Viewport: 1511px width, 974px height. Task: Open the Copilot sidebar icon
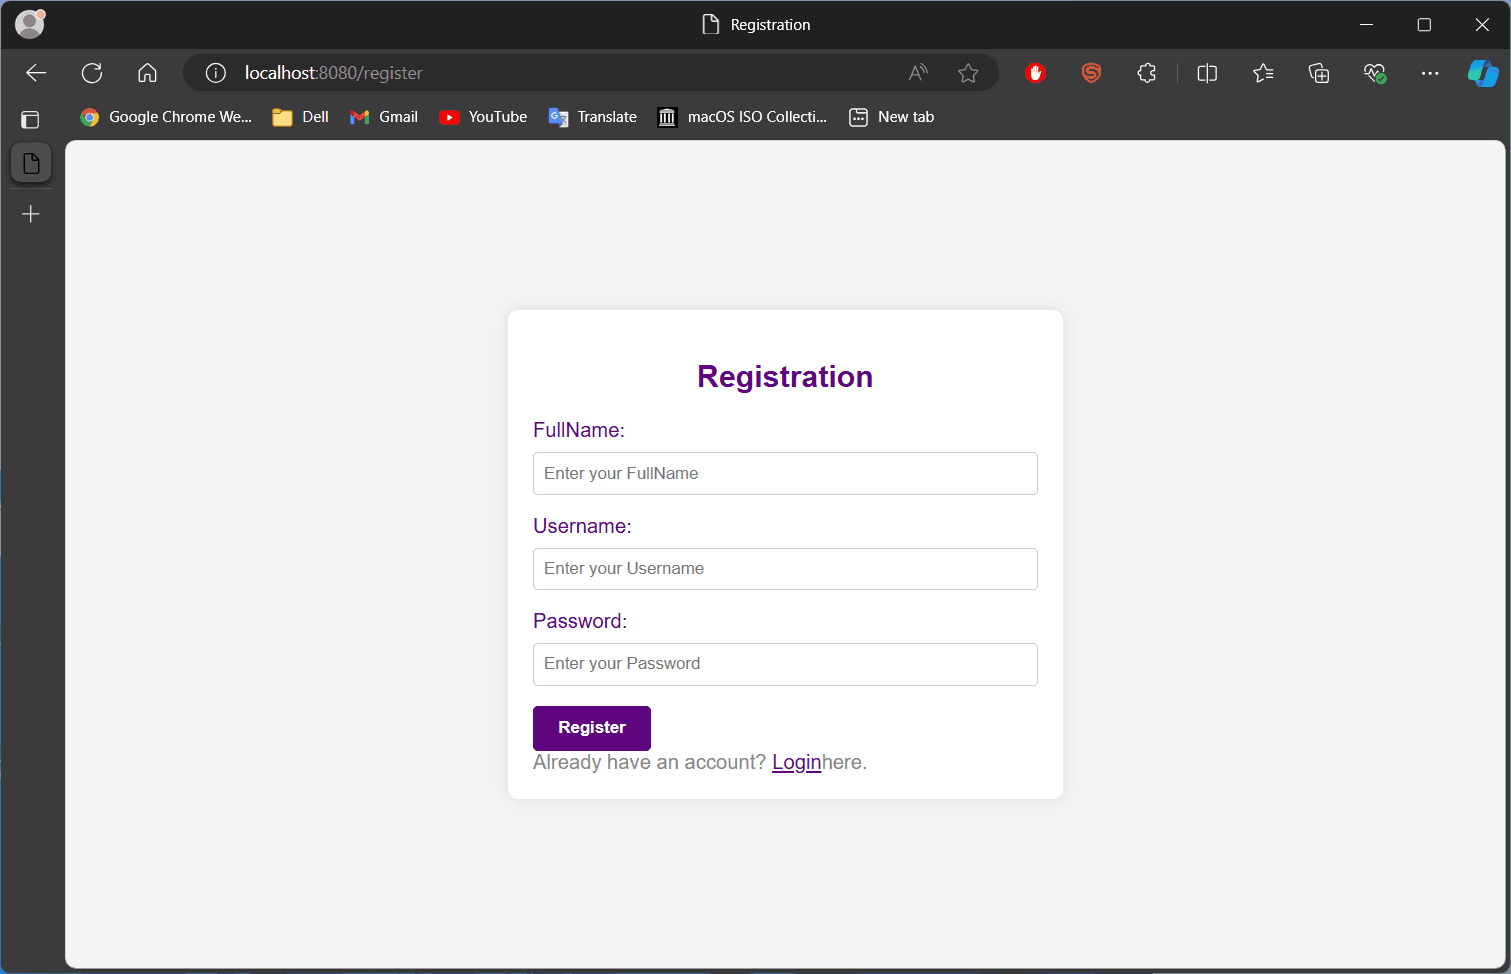(x=1483, y=72)
